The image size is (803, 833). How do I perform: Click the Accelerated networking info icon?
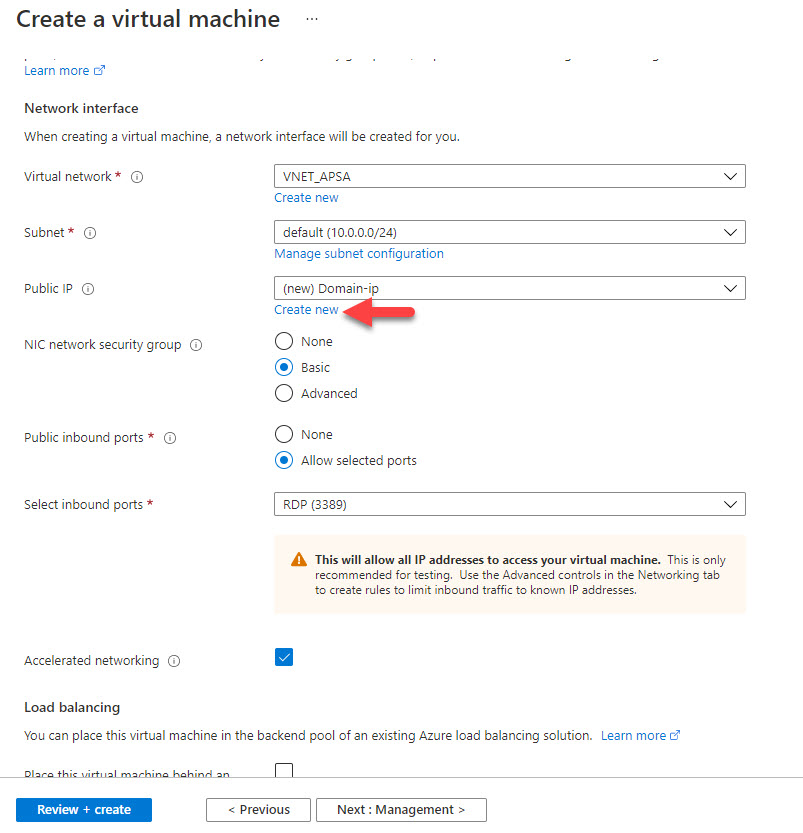[x=174, y=660]
